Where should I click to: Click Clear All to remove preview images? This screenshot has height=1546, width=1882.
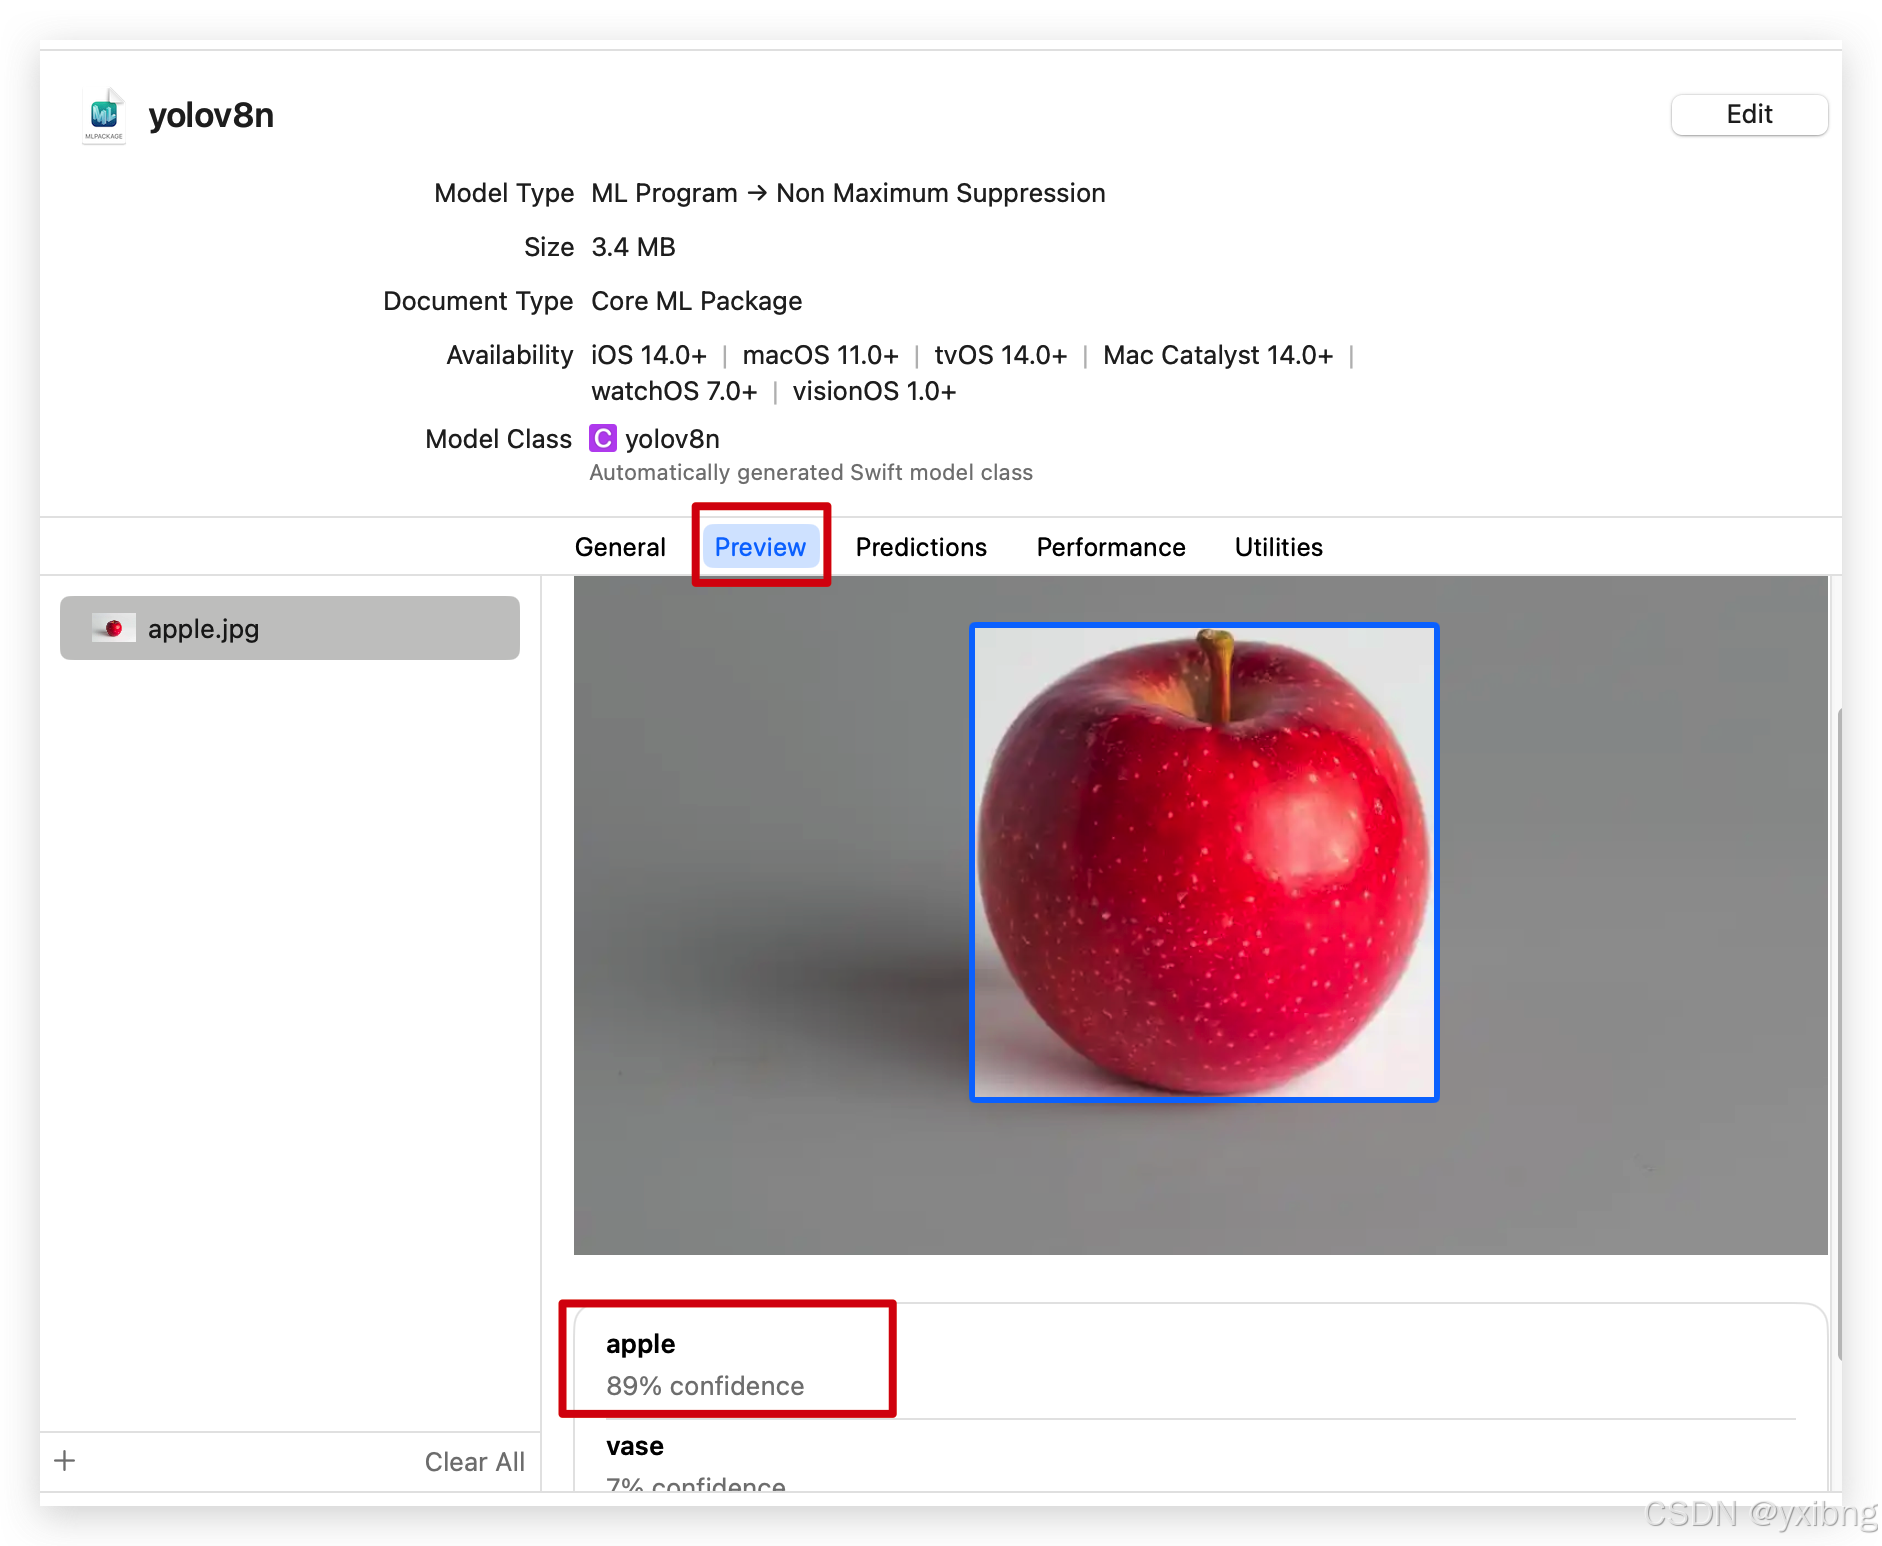[x=475, y=1461]
